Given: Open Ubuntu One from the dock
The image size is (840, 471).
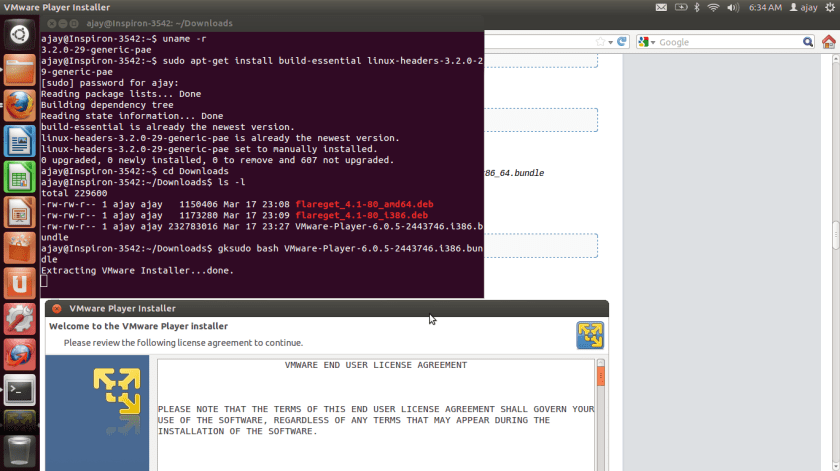Looking at the screenshot, I should click(x=19, y=284).
